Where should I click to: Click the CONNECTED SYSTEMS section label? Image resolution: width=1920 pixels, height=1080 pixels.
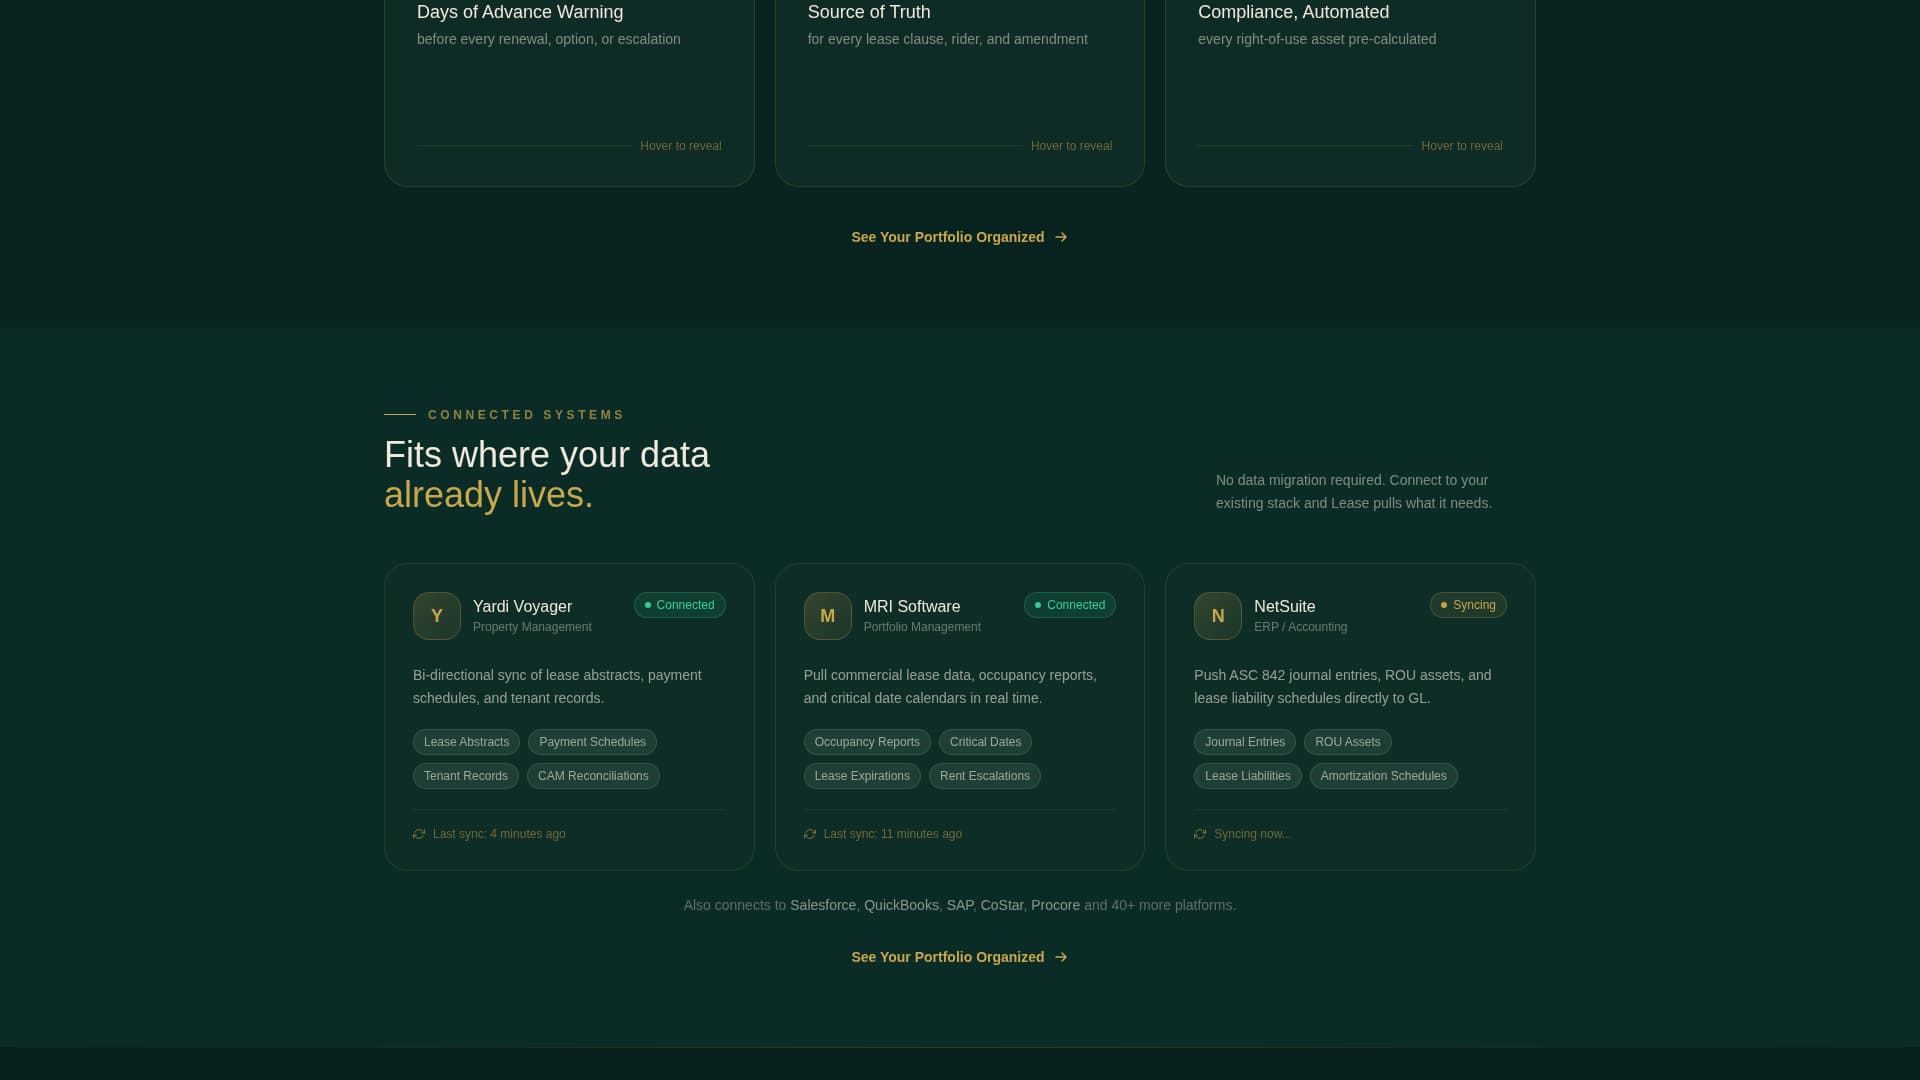(526, 415)
